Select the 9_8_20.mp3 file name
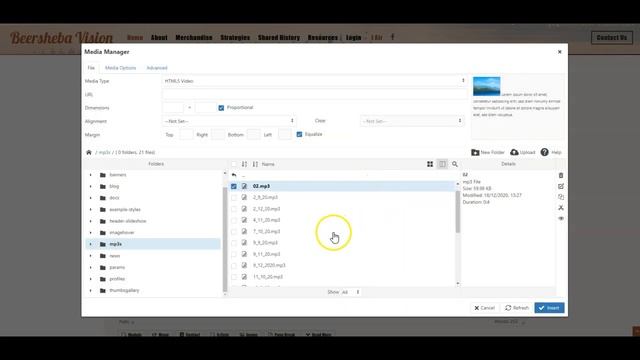This screenshot has height=360, width=640. click(265, 243)
